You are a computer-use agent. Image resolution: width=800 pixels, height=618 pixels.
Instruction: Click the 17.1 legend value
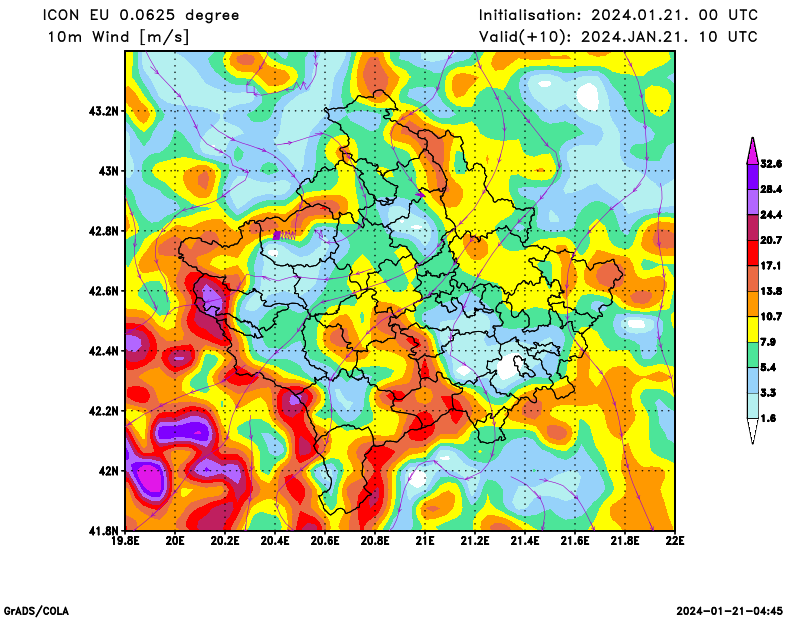(771, 265)
